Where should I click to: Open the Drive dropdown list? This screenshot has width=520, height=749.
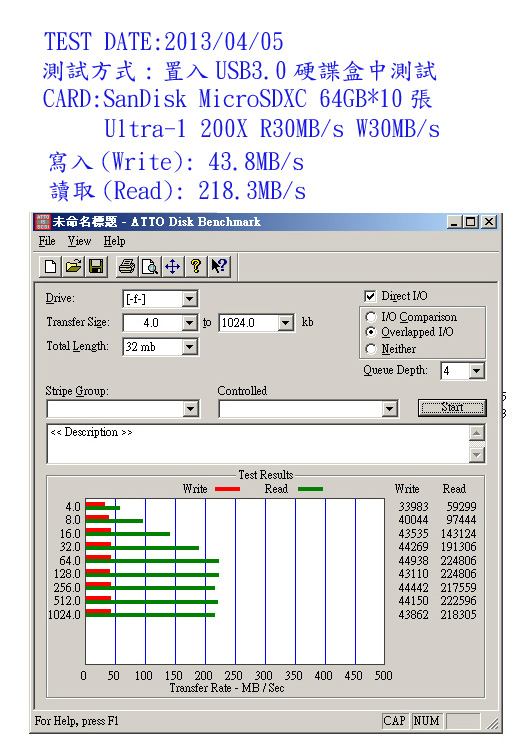point(190,299)
